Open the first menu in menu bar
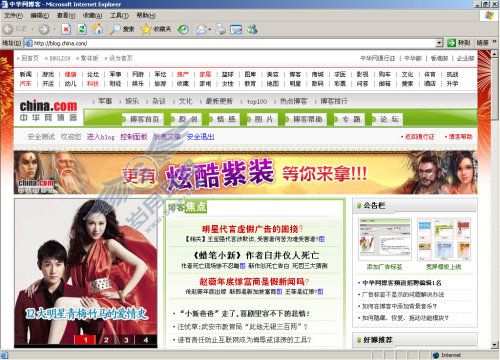Image resolution: width=500 pixels, height=360 pixels. pyautogui.click(x=13, y=15)
